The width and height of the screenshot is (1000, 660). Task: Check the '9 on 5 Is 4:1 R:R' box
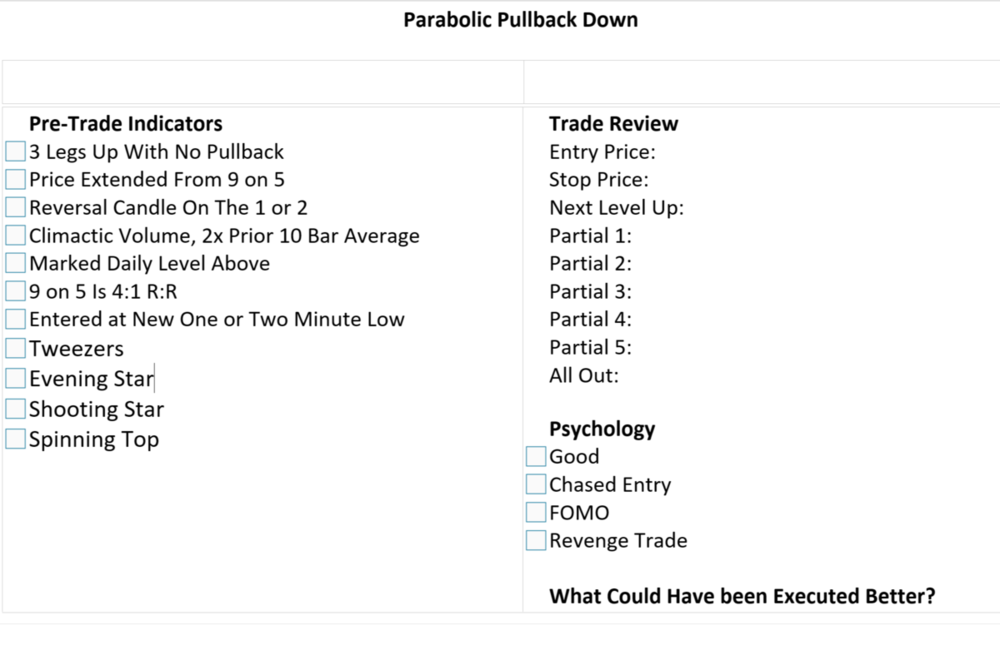pos(15,292)
